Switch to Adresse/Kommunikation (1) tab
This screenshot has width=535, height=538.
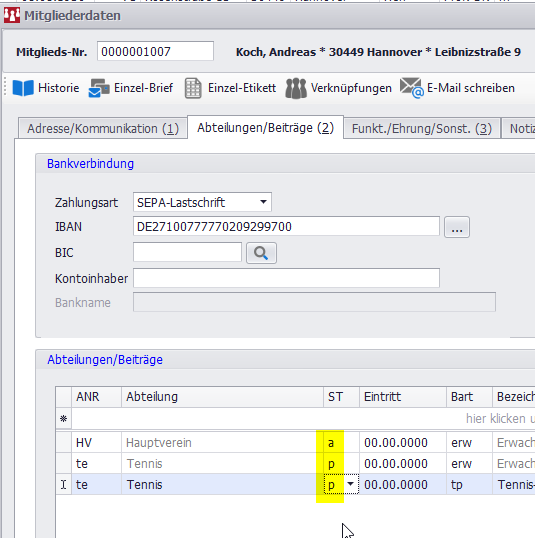click(103, 129)
